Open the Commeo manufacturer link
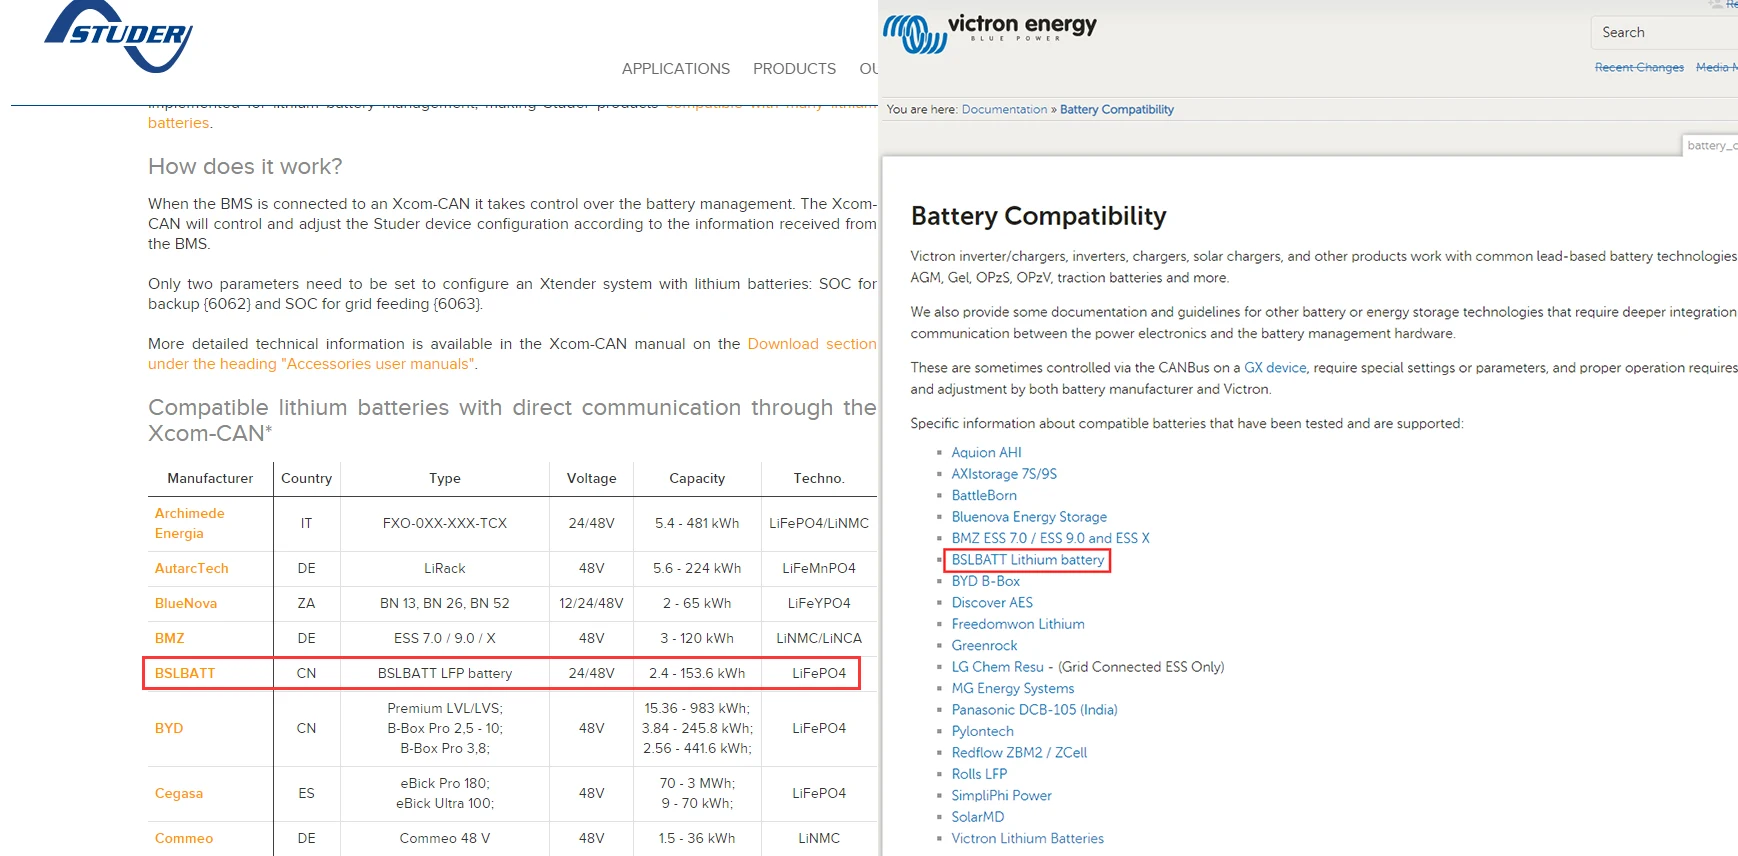1738x856 pixels. point(184,838)
